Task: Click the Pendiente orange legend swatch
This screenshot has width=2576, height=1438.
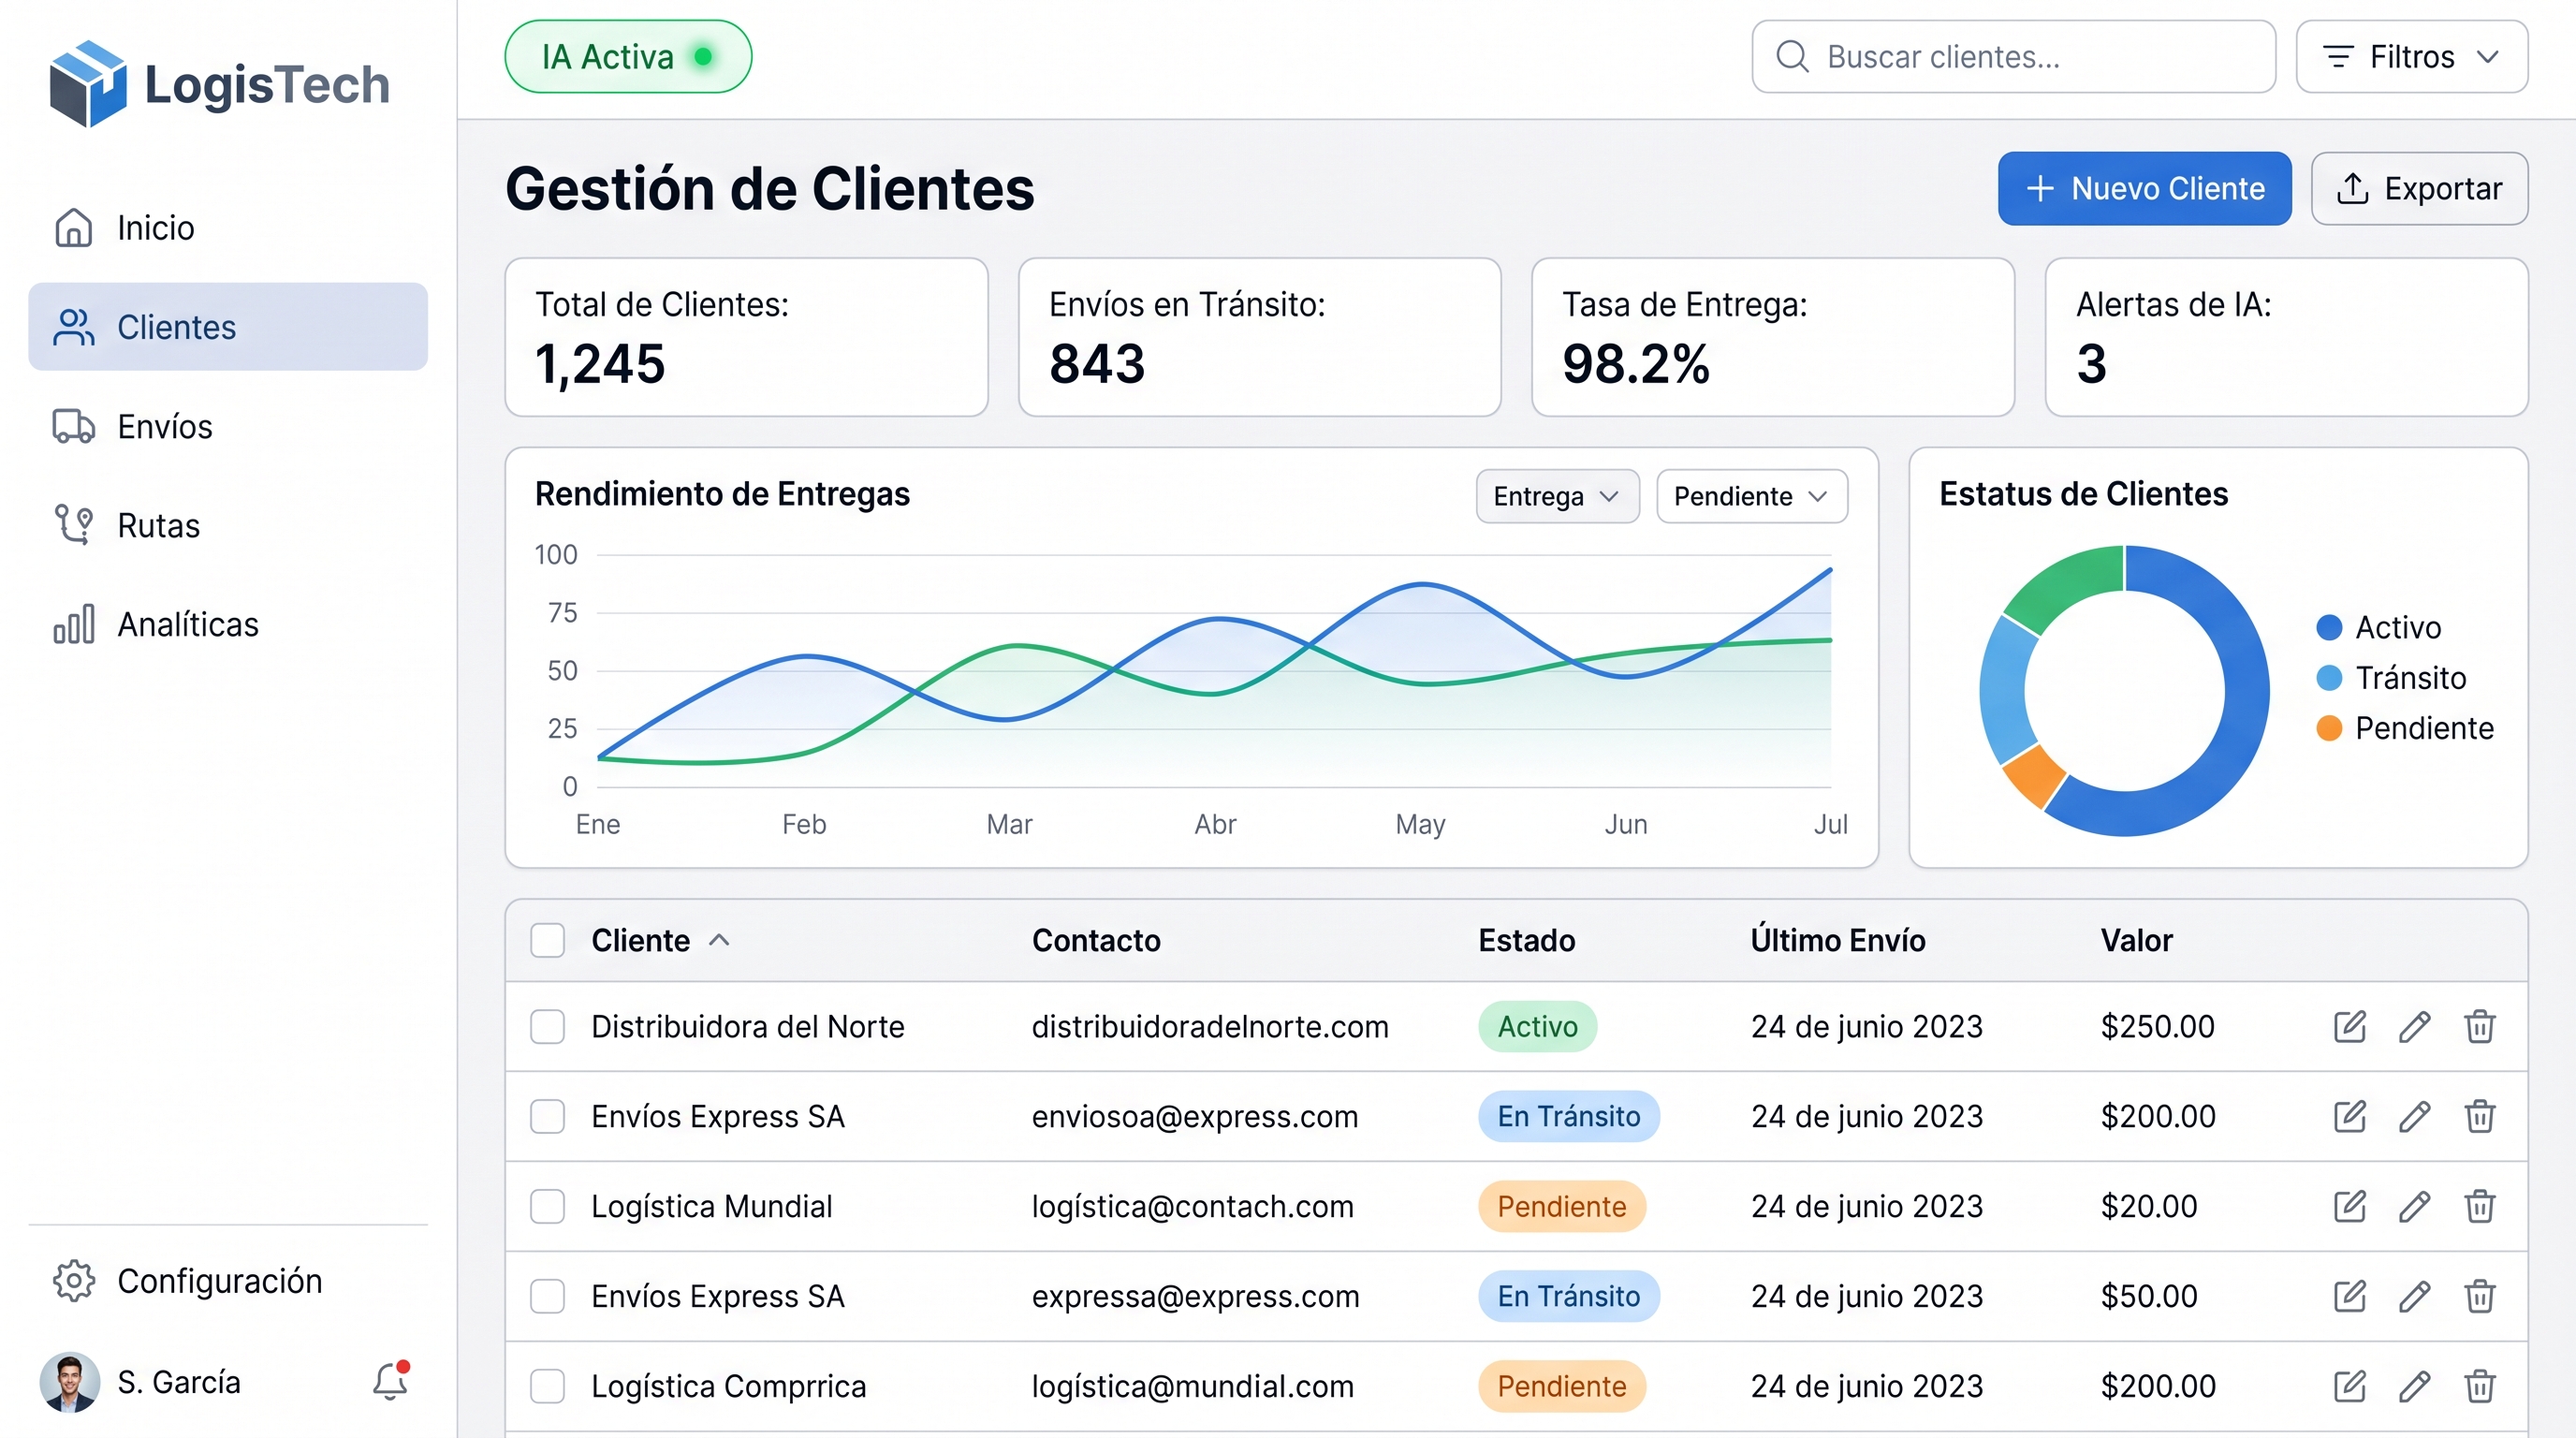Action: (x=2329, y=728)
